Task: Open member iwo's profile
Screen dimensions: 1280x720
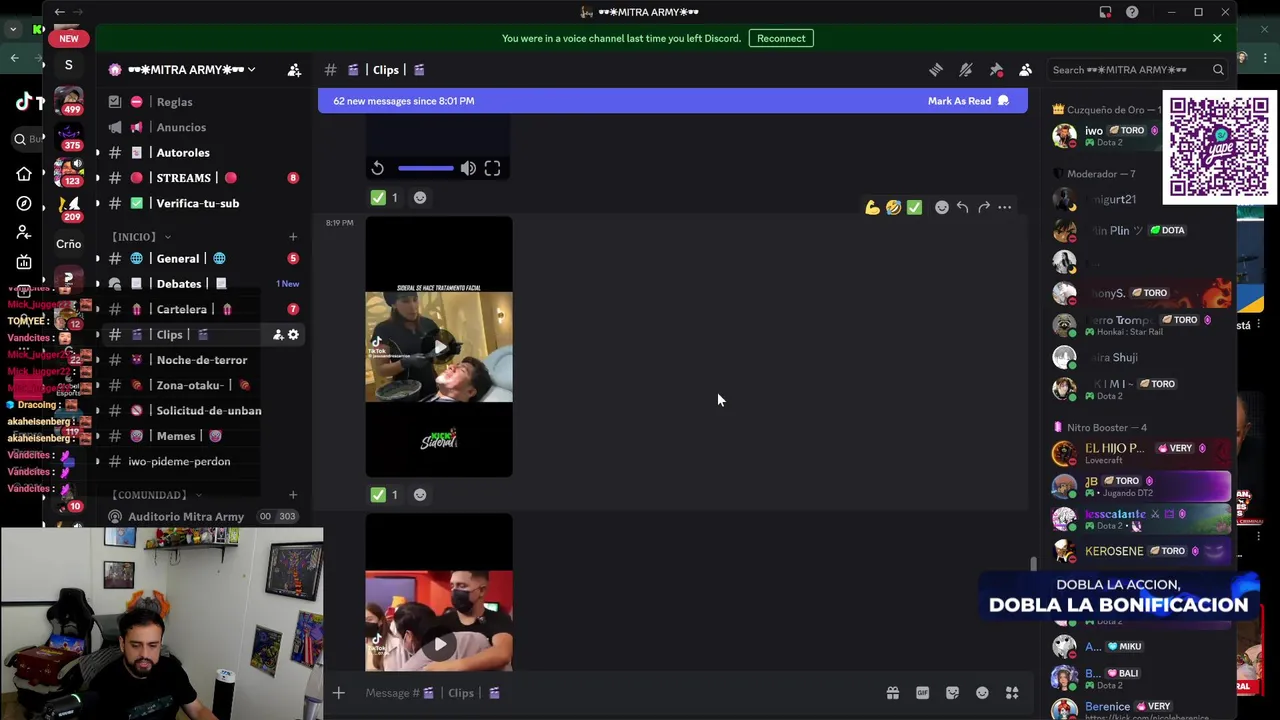Action: 1106,136
